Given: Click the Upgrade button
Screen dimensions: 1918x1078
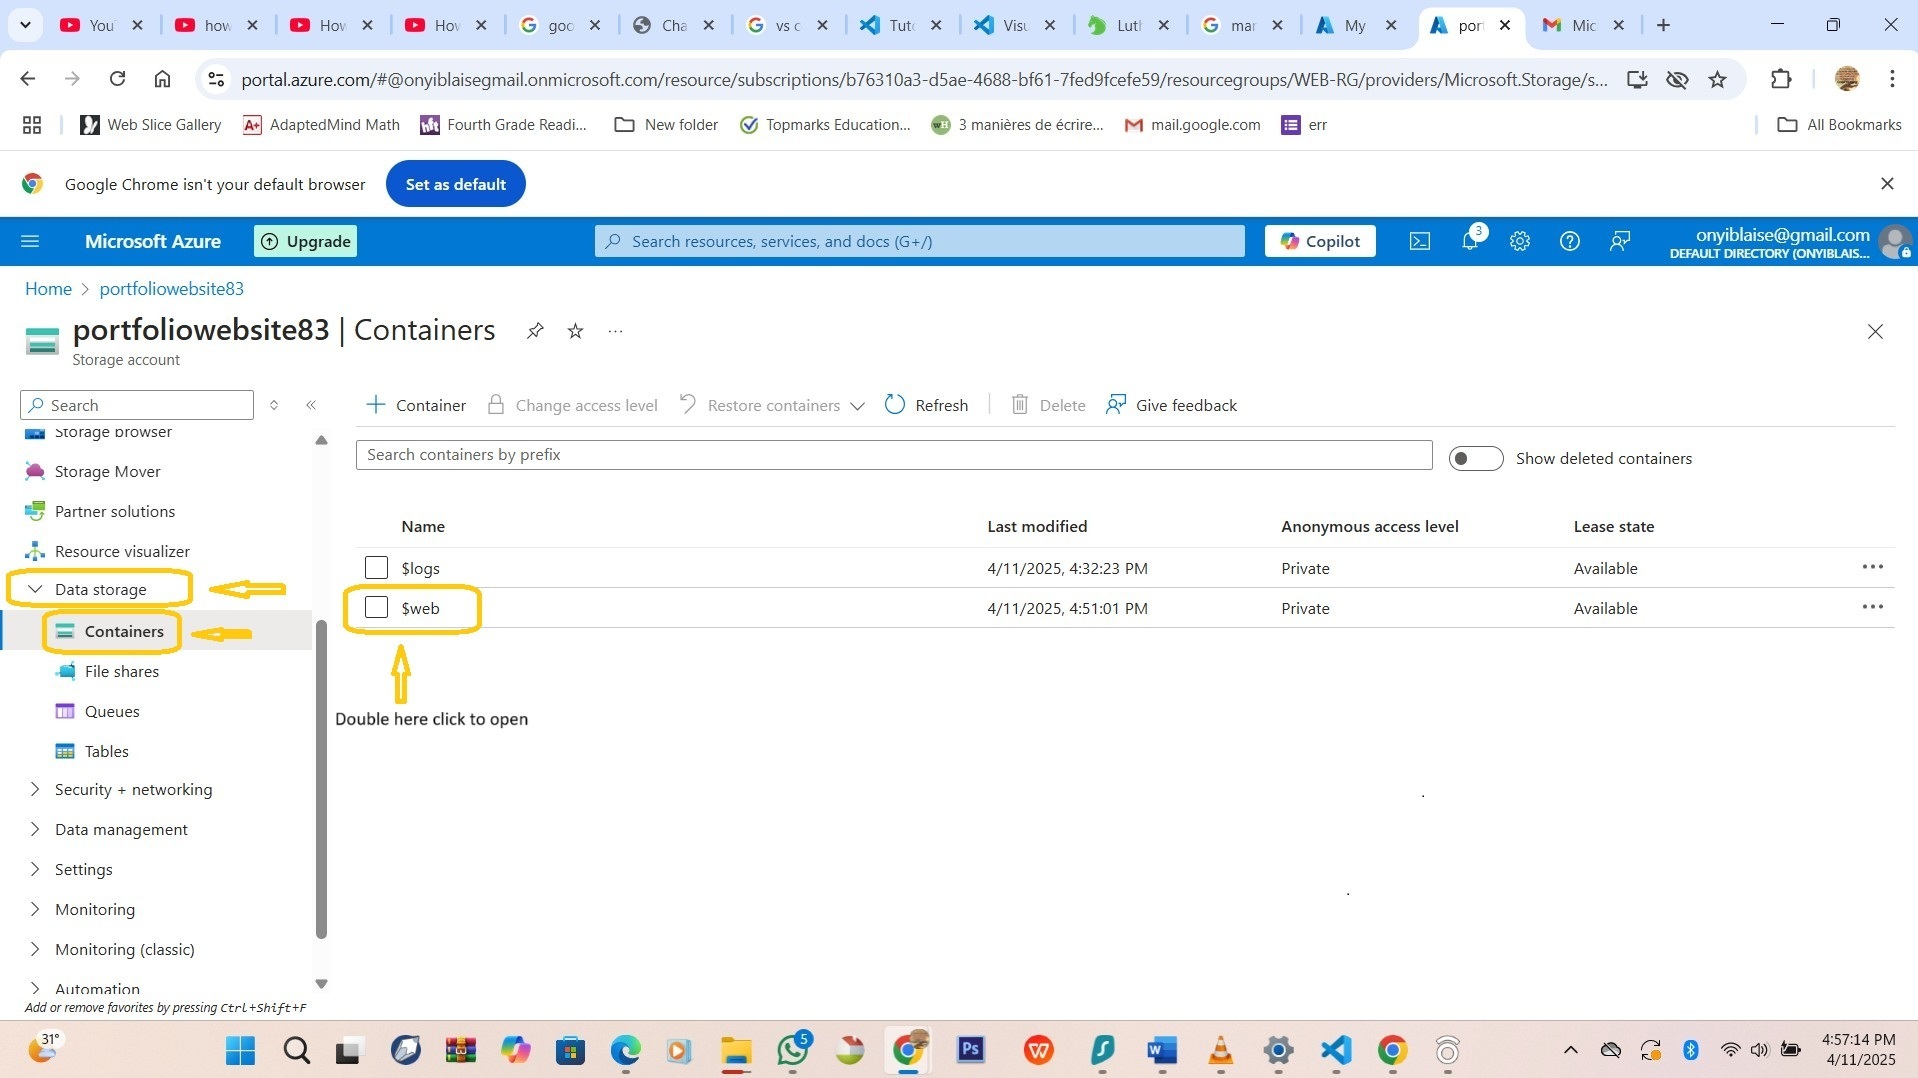Looking at the screenshot, I should coord(305,241).
